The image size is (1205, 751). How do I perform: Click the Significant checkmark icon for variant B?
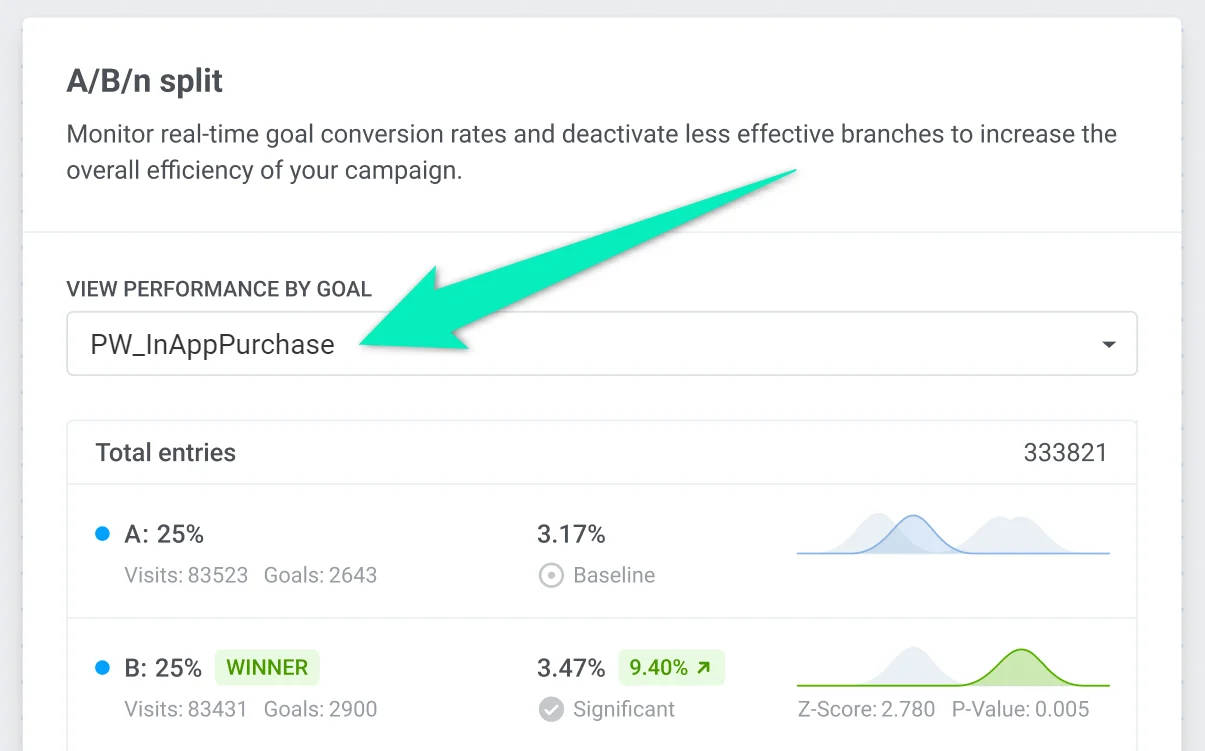[x=550, y=709]
